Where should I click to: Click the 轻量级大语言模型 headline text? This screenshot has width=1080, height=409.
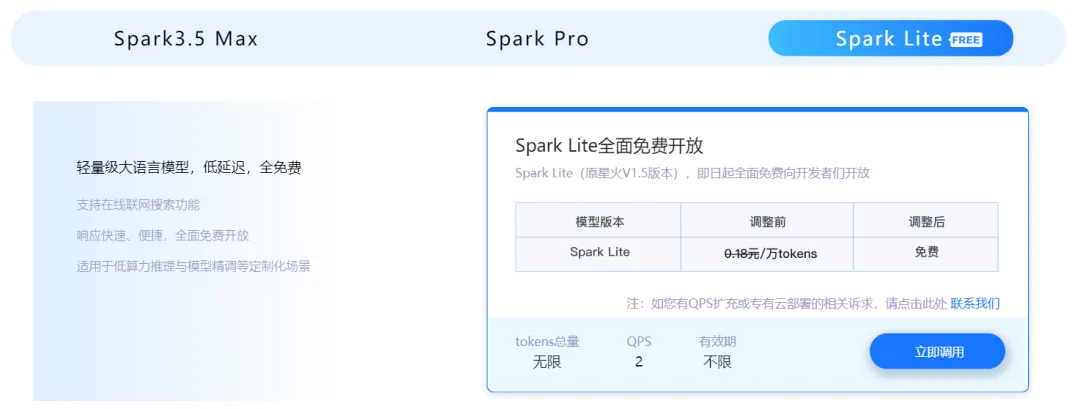click(x=189, y=168)
